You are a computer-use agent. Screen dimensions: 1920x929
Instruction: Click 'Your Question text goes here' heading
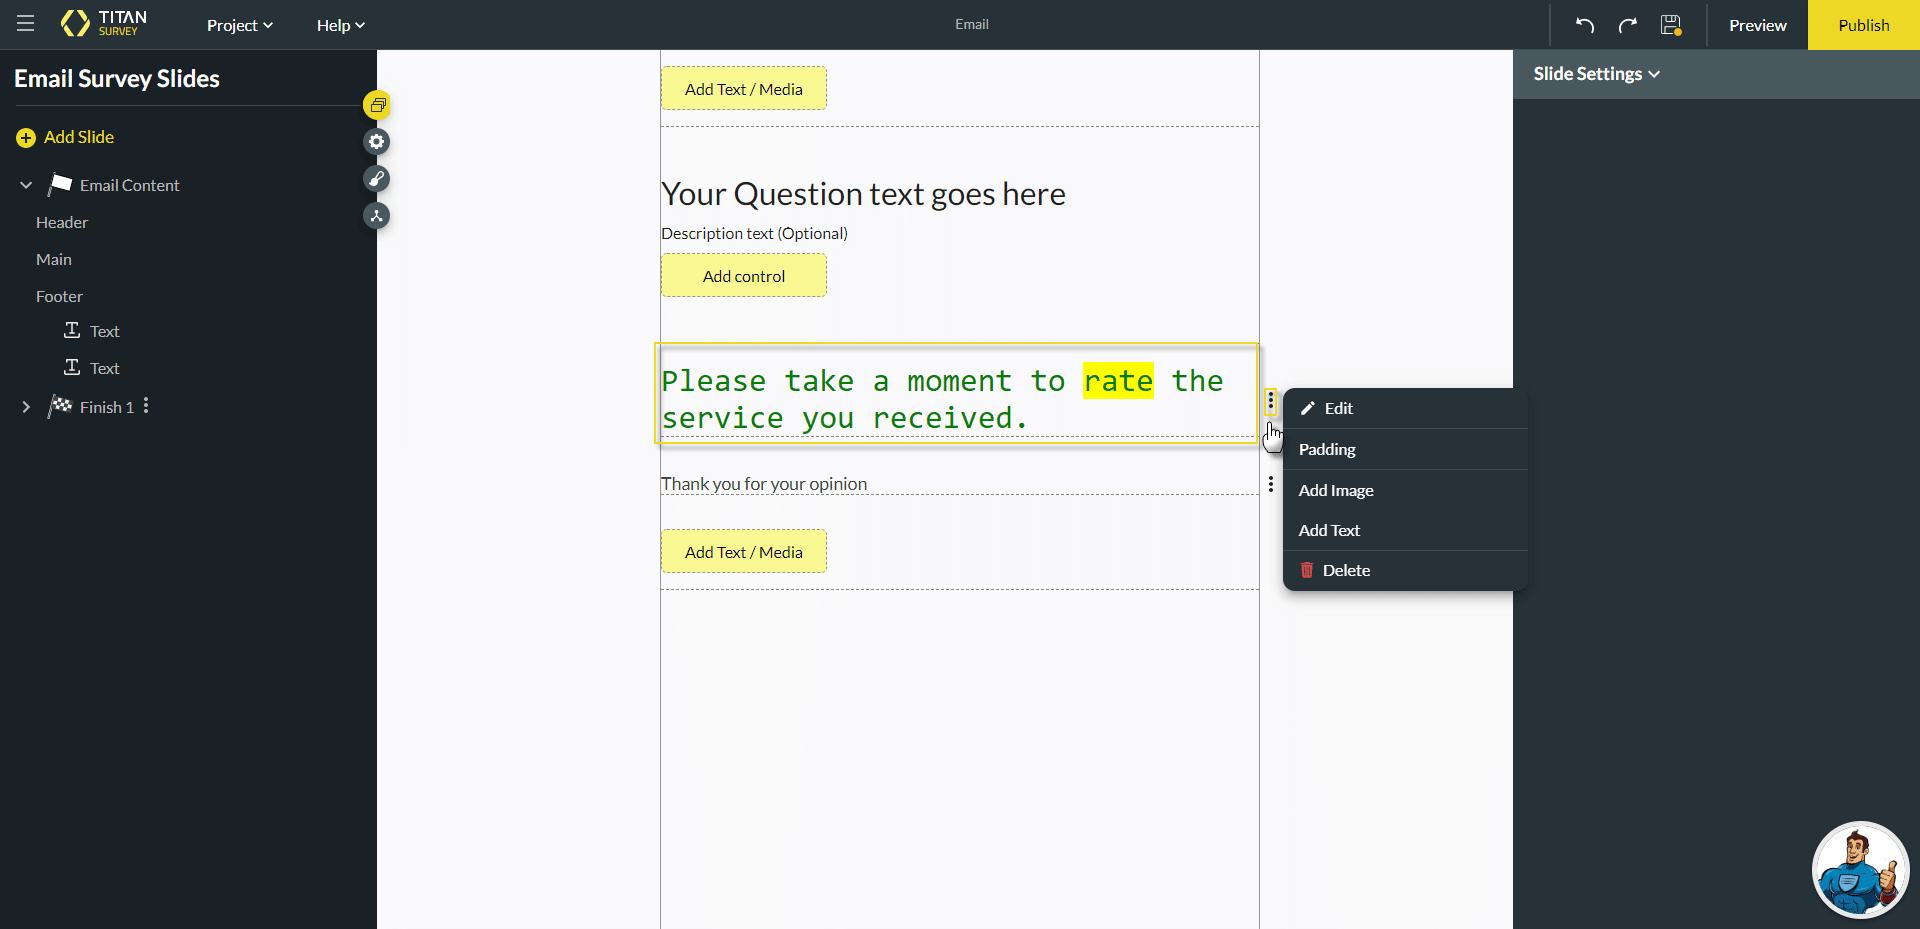pyautogui.click(x=863, y=193)
